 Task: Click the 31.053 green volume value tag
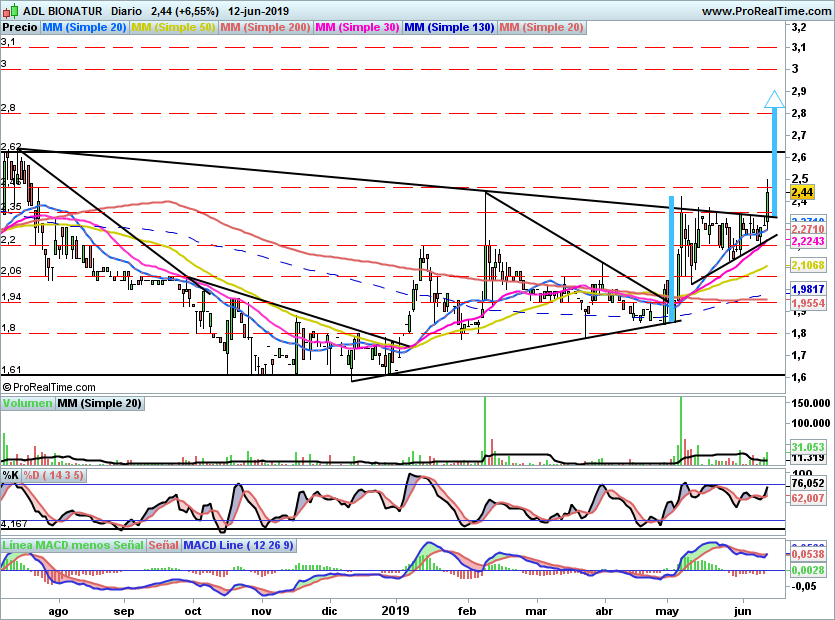point(806,446)
